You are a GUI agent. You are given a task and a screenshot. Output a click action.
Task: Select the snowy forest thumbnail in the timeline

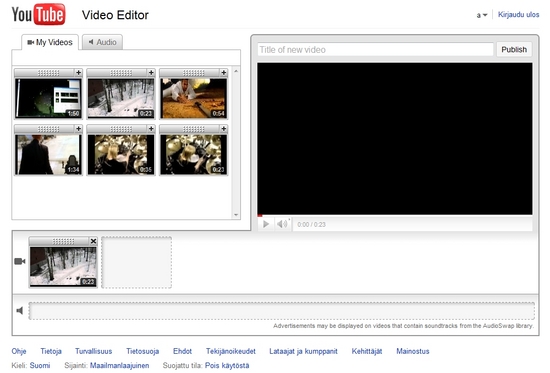tap(63, 267)
